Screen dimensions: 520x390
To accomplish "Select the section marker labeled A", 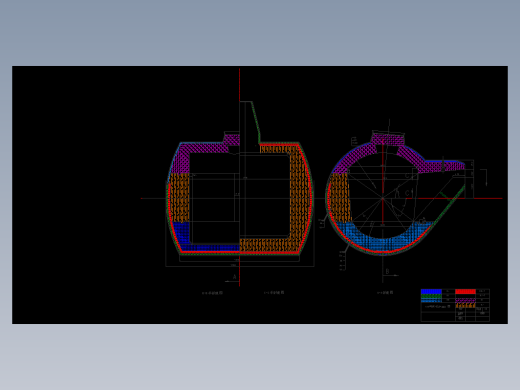I will (x=234, y=277).
